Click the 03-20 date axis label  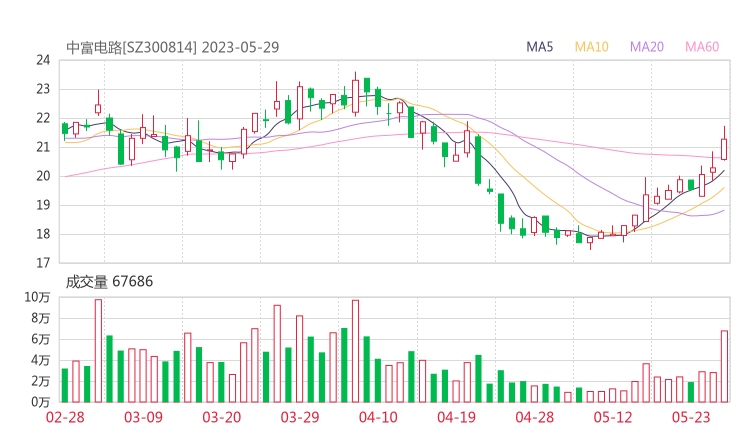coord(222,417)
